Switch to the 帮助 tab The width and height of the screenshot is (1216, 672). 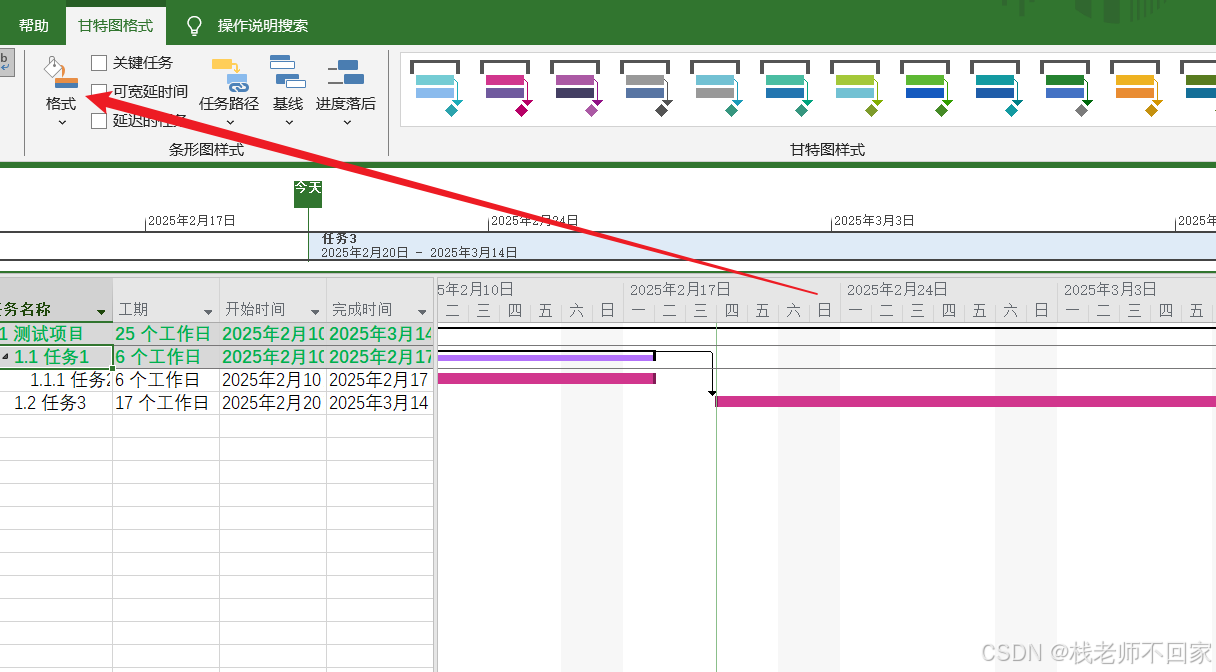33,26
